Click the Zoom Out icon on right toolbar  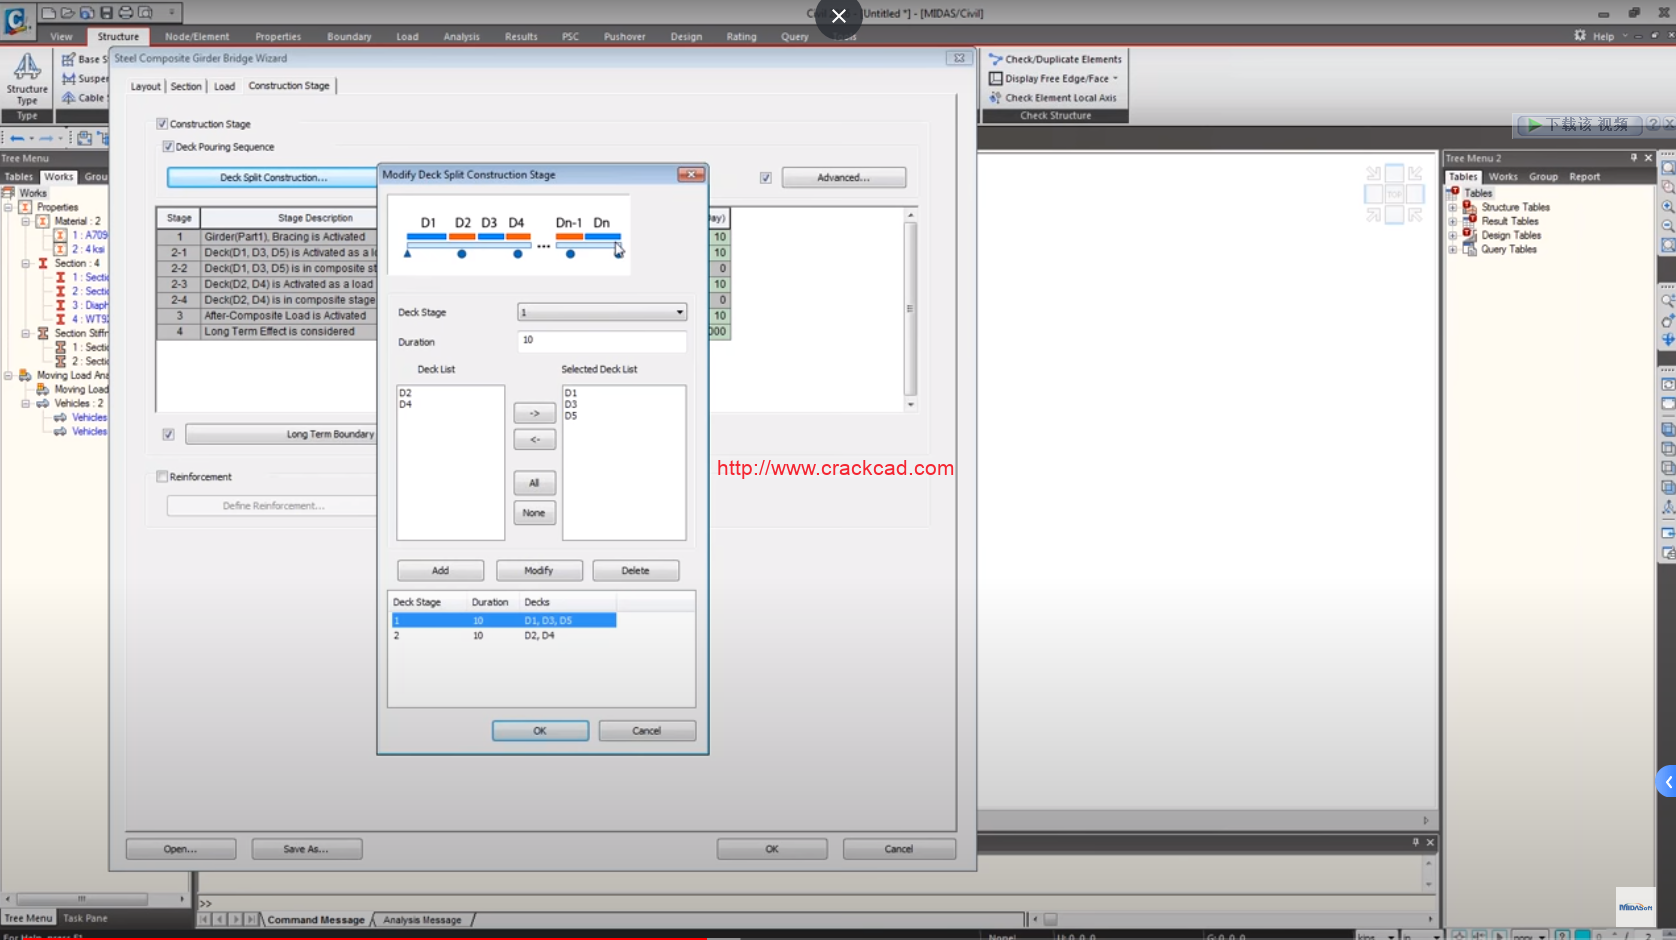(1667, 226)
